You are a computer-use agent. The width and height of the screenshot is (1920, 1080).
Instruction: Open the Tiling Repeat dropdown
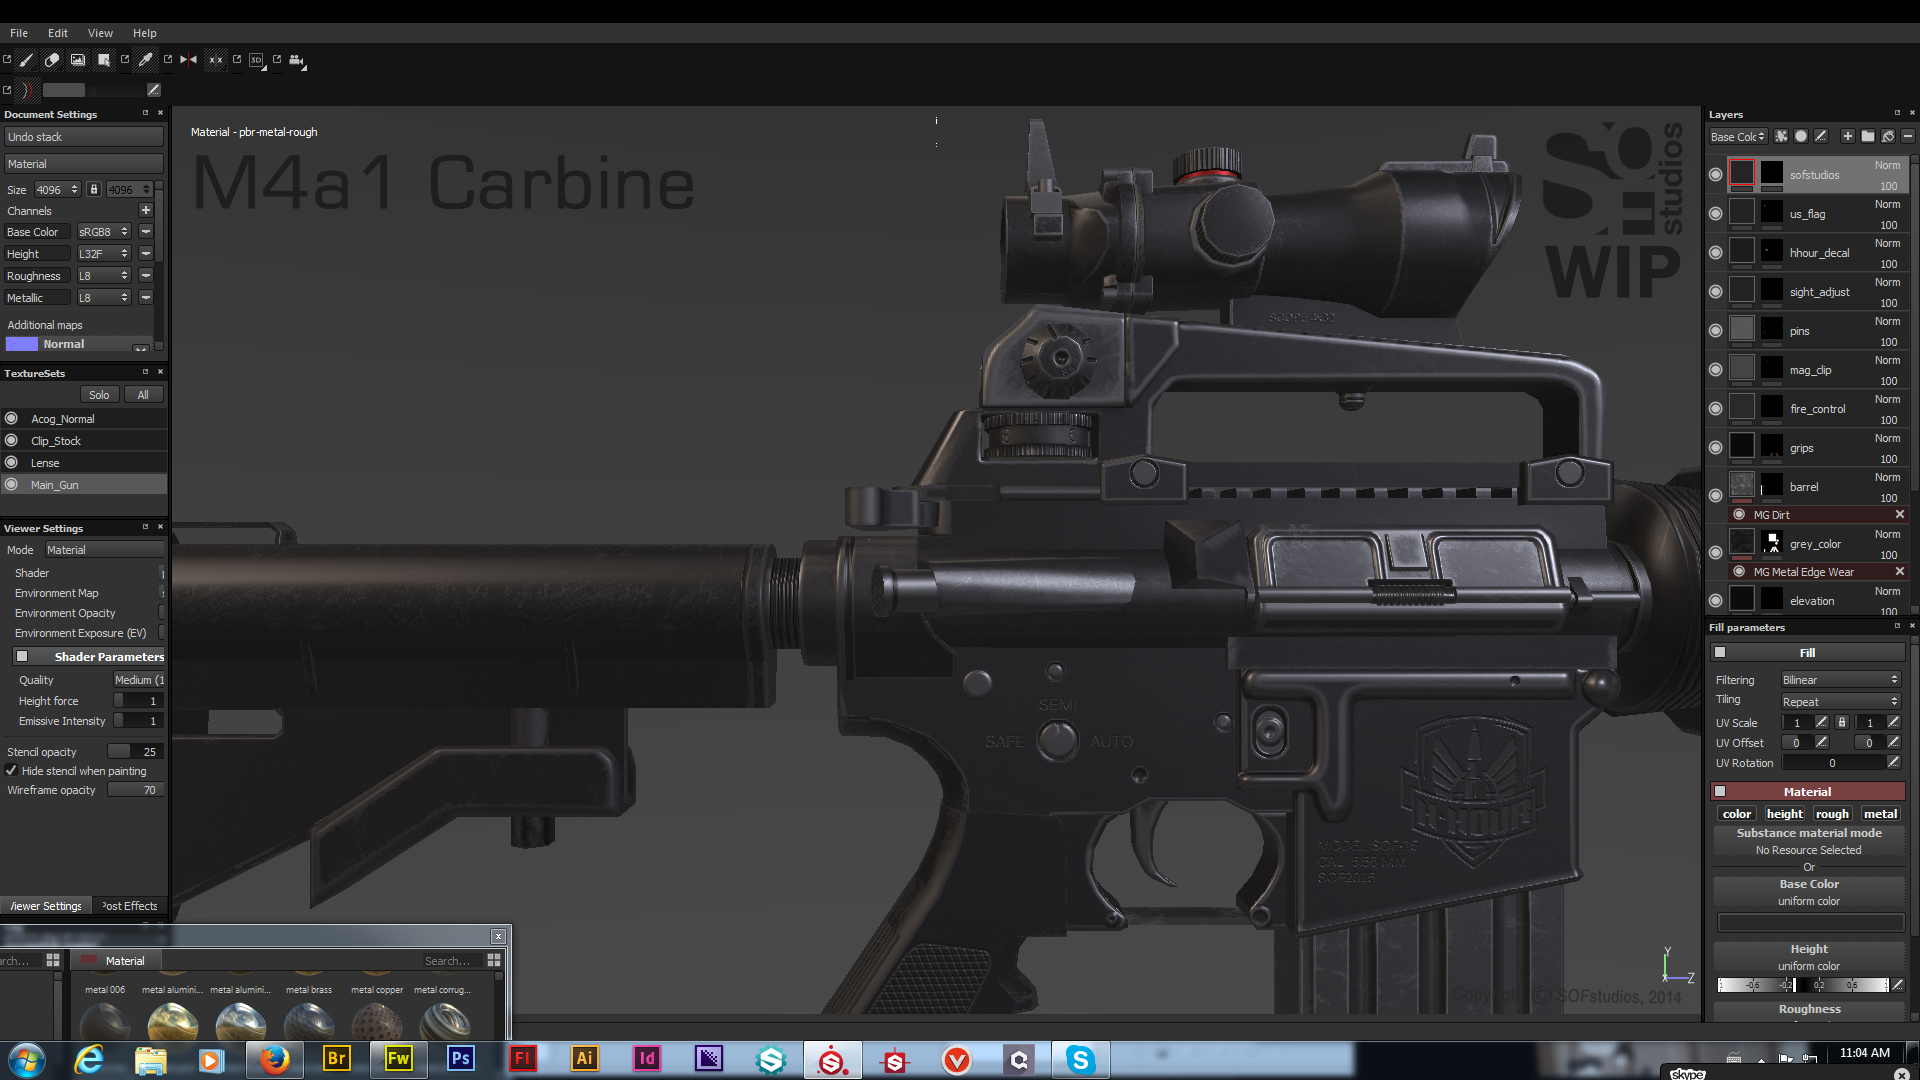point(1839,702)
